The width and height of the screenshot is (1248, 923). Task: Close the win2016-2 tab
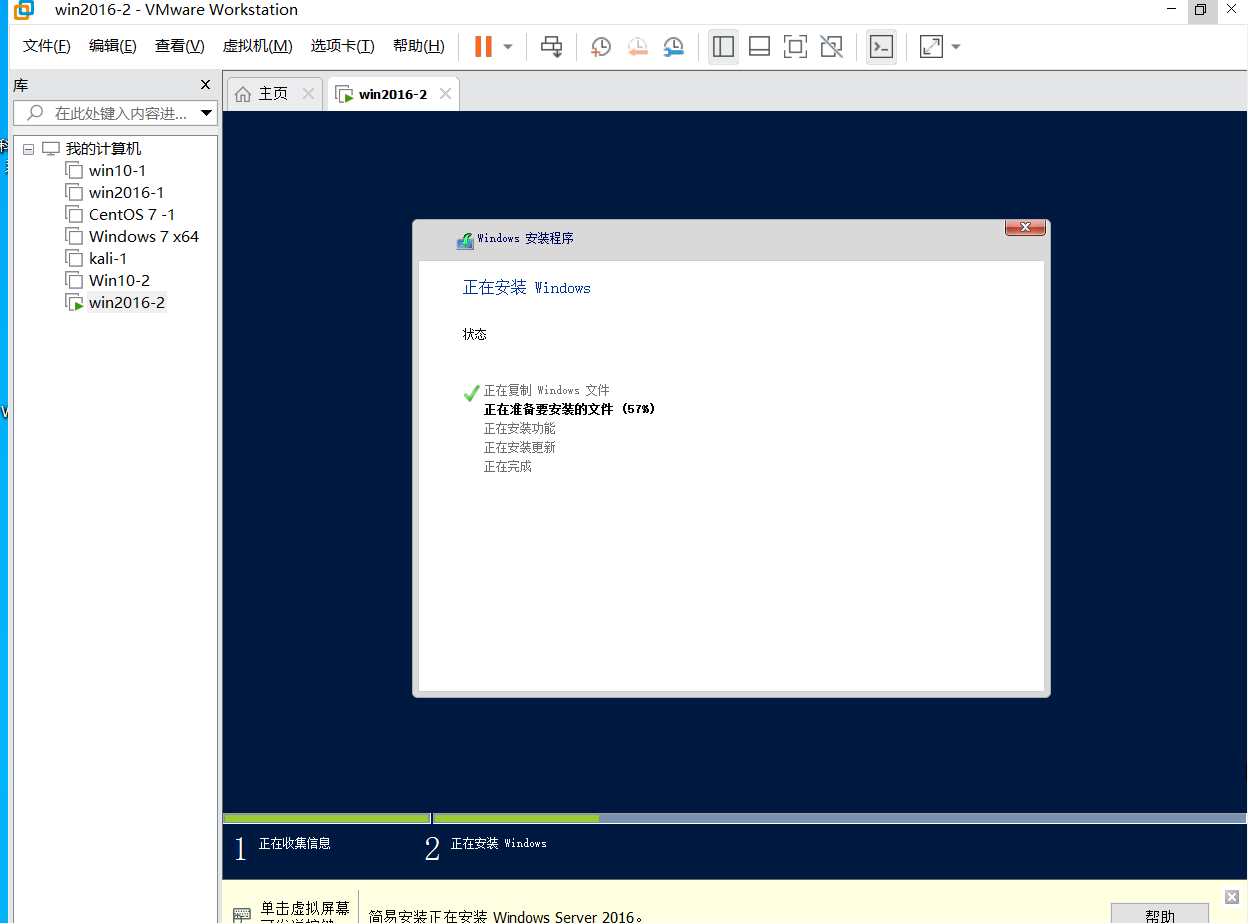[445, 94]
